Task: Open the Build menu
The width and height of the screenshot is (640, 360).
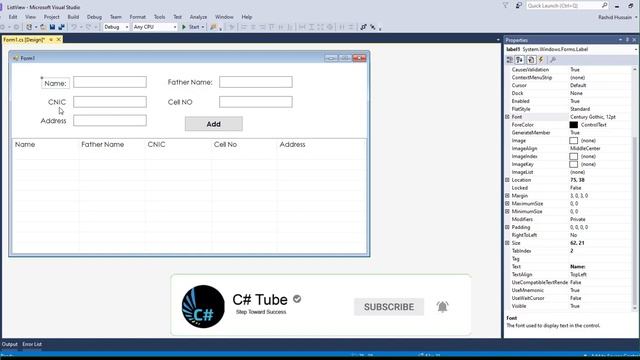Action: (73, 17)
